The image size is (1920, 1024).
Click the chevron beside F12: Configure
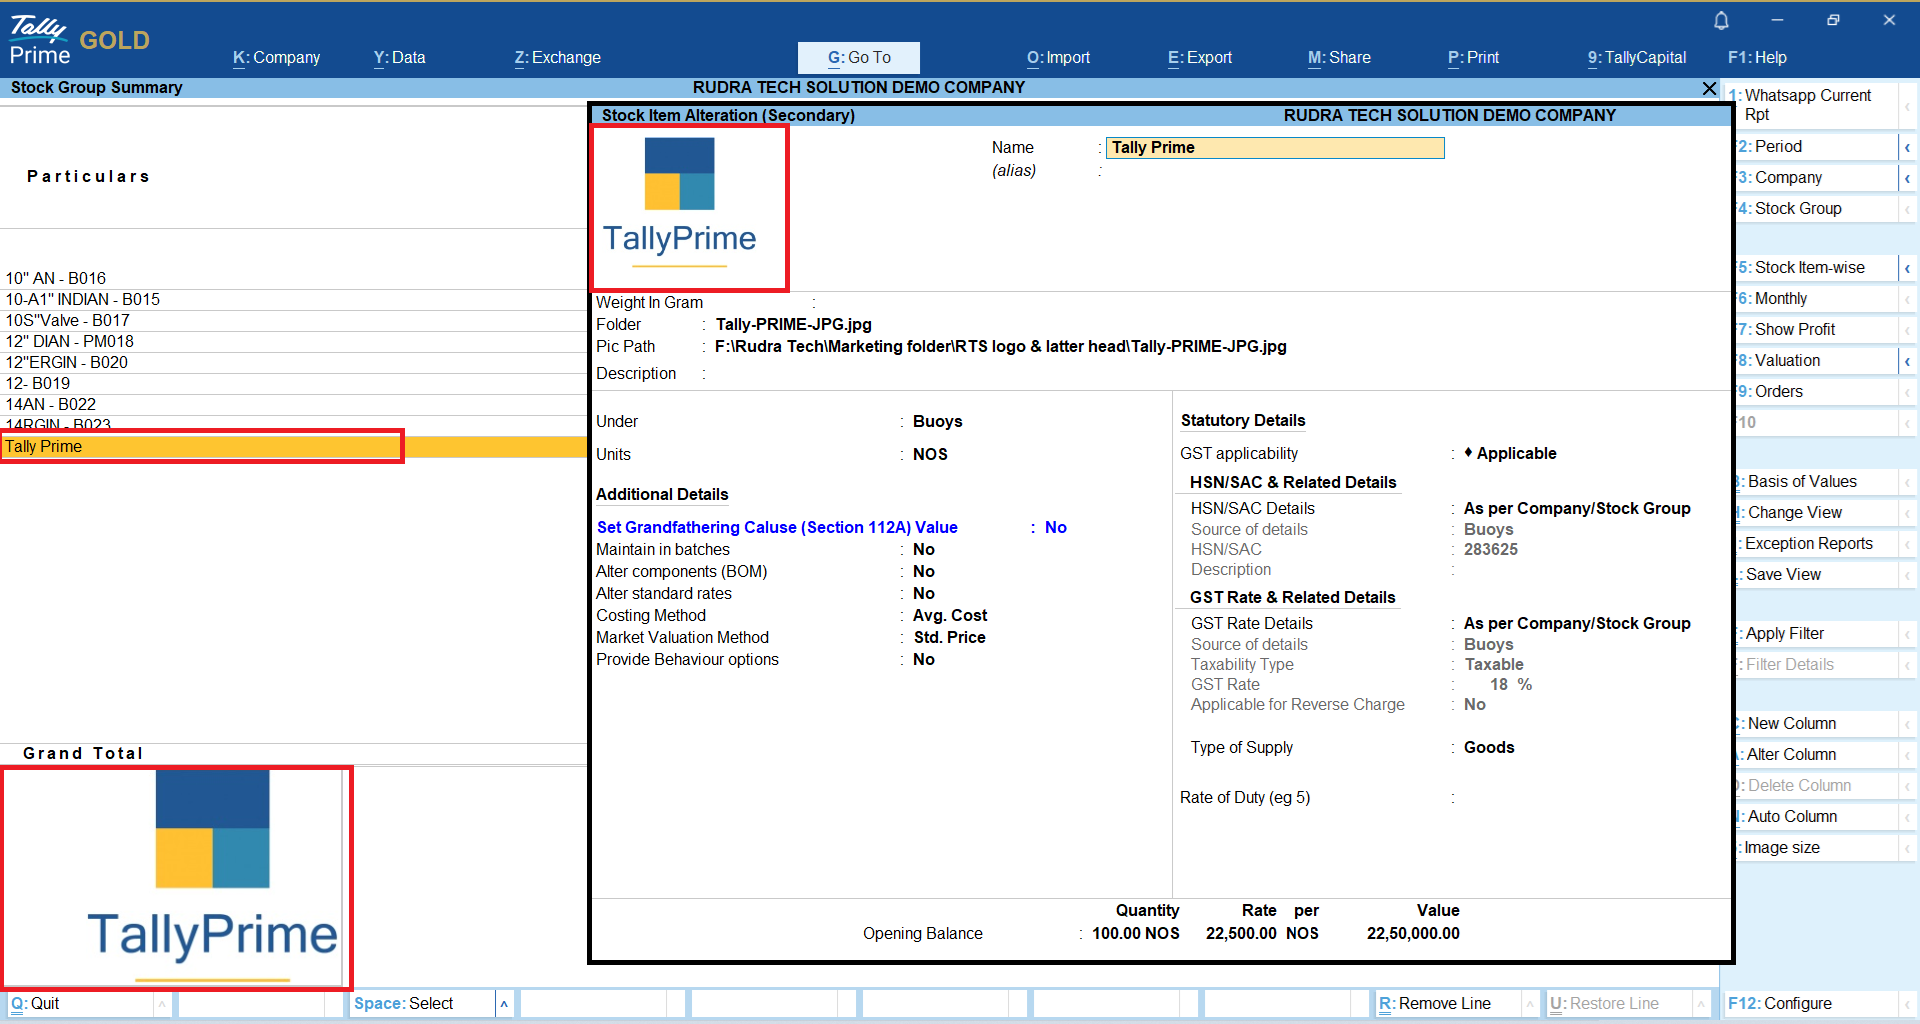1907,1004
